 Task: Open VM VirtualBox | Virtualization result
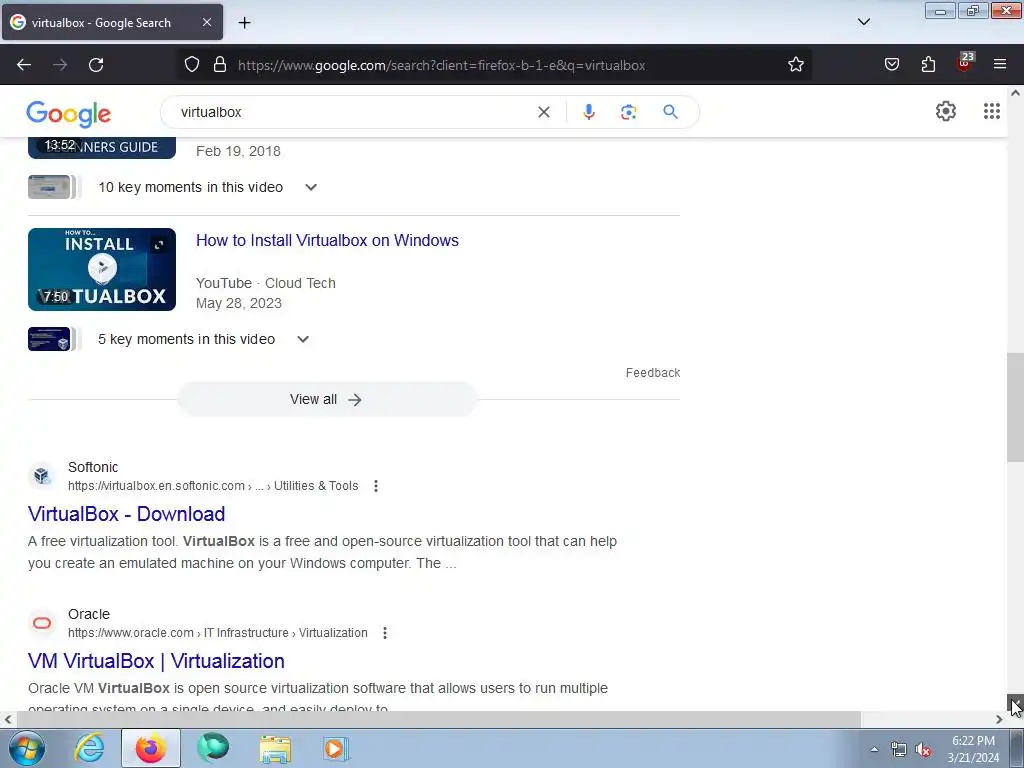pyautogui.click(x=156, y=661)
